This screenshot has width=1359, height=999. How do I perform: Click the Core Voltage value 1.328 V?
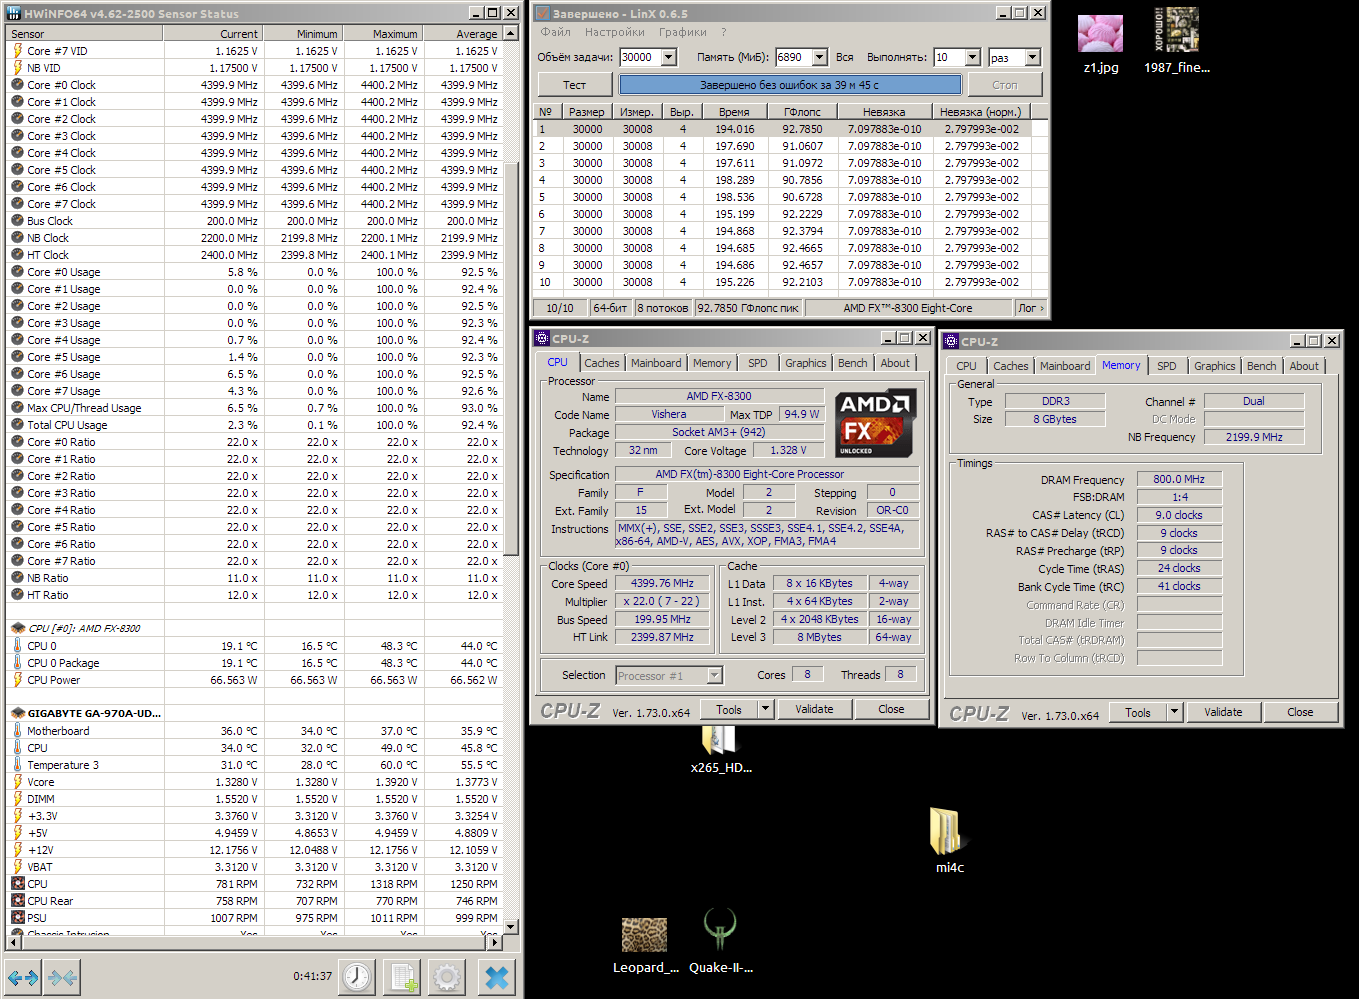788,450
